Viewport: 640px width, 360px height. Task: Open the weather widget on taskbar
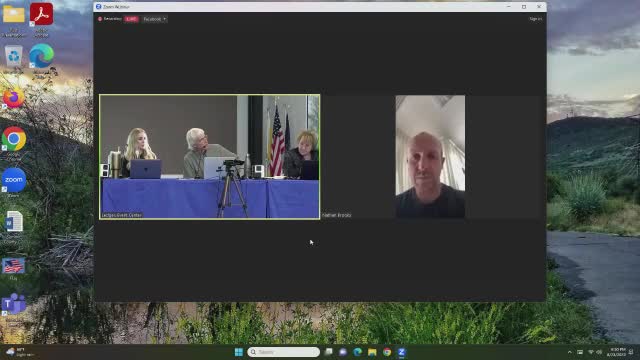point(20,352)
